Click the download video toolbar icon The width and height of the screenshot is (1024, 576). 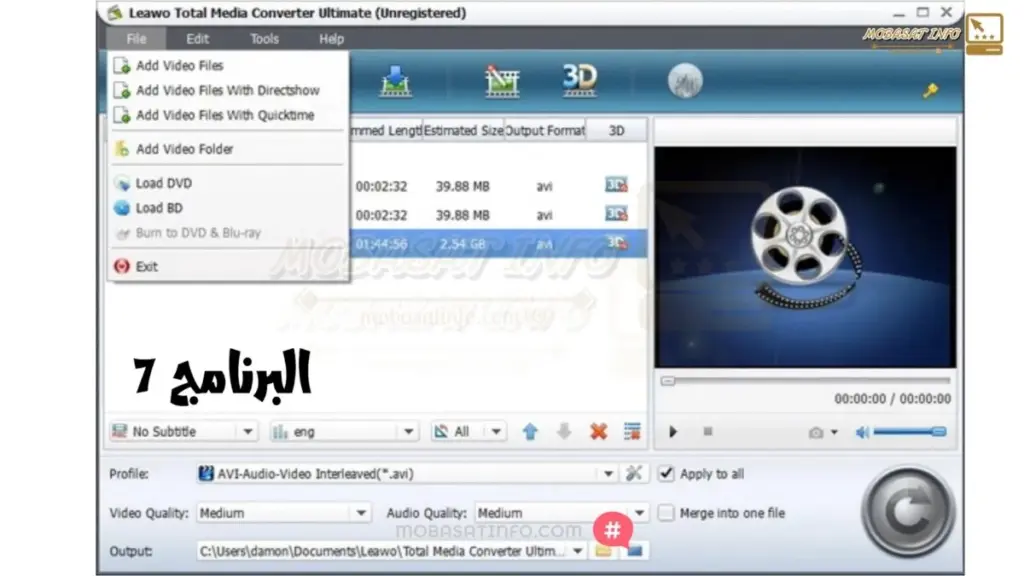pos(396,82)
